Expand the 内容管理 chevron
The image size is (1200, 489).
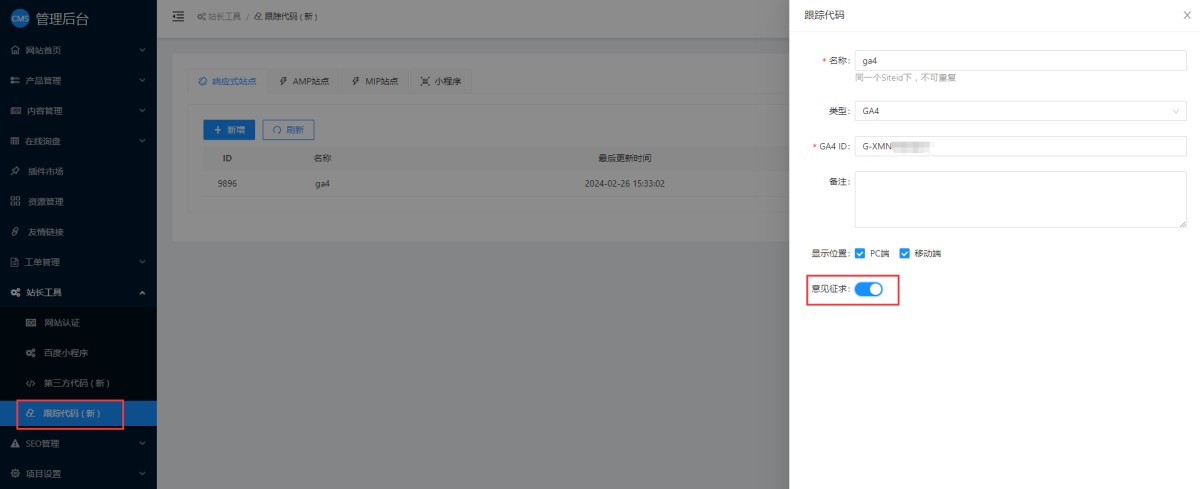point(142,111)
